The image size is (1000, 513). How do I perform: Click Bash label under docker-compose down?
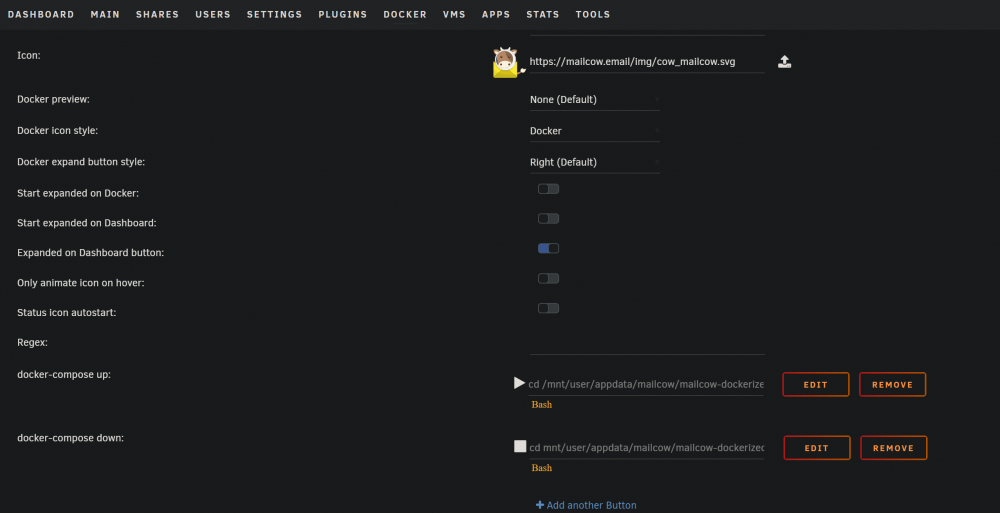tap(541, 468)
